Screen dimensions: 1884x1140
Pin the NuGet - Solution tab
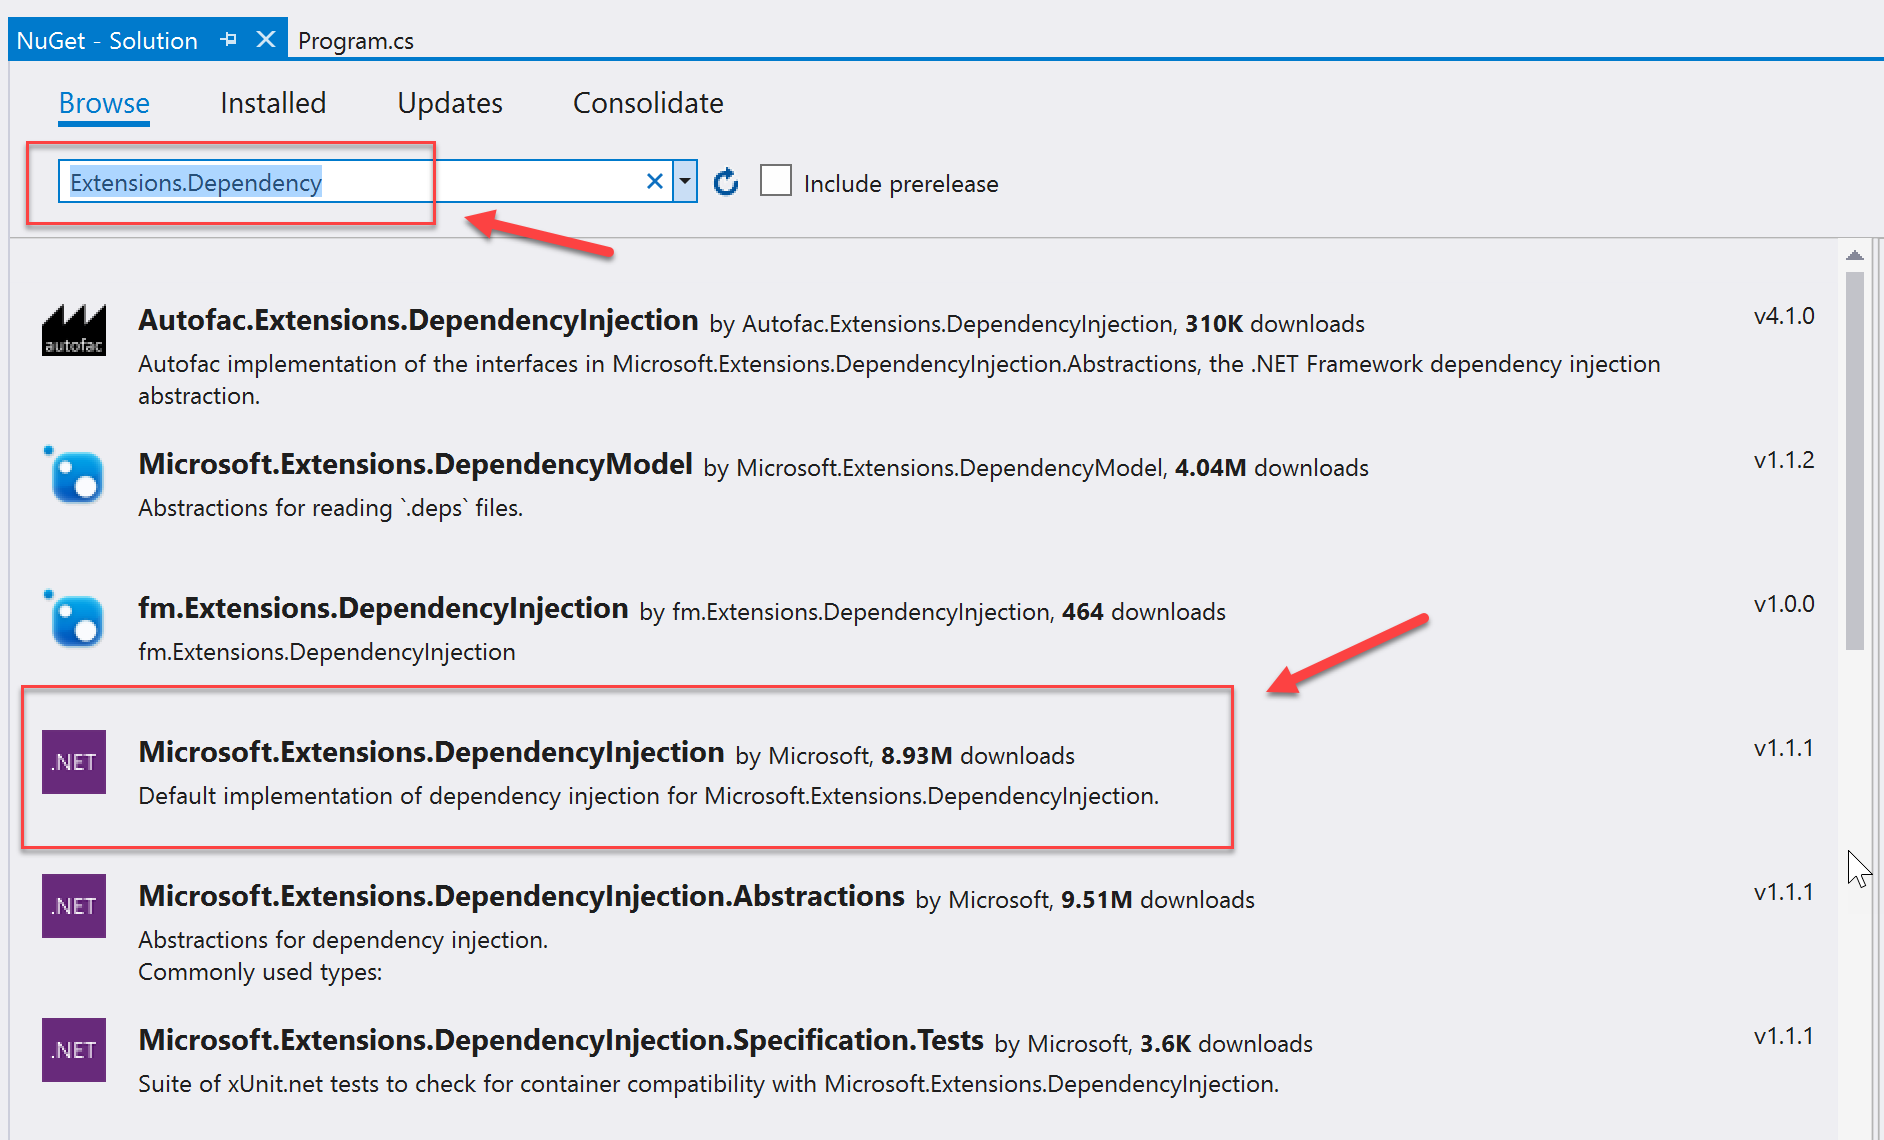tap(229, 40)
